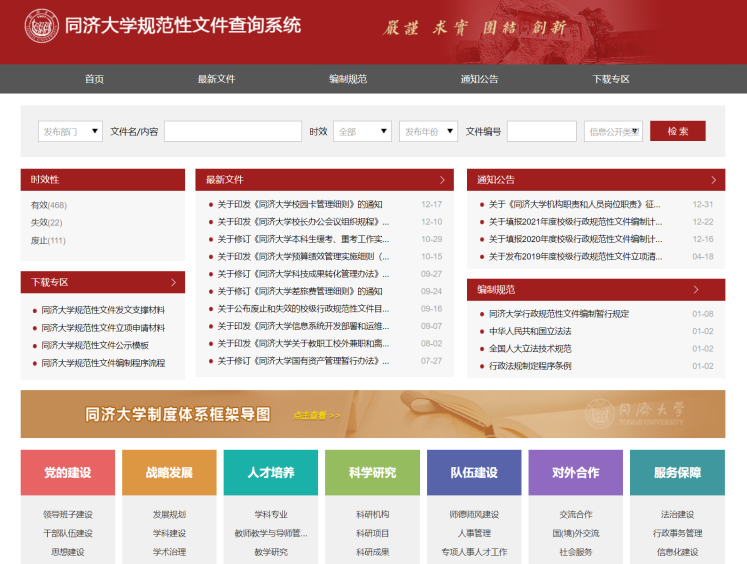Open the 科学研究 category tile

(373, 473)
